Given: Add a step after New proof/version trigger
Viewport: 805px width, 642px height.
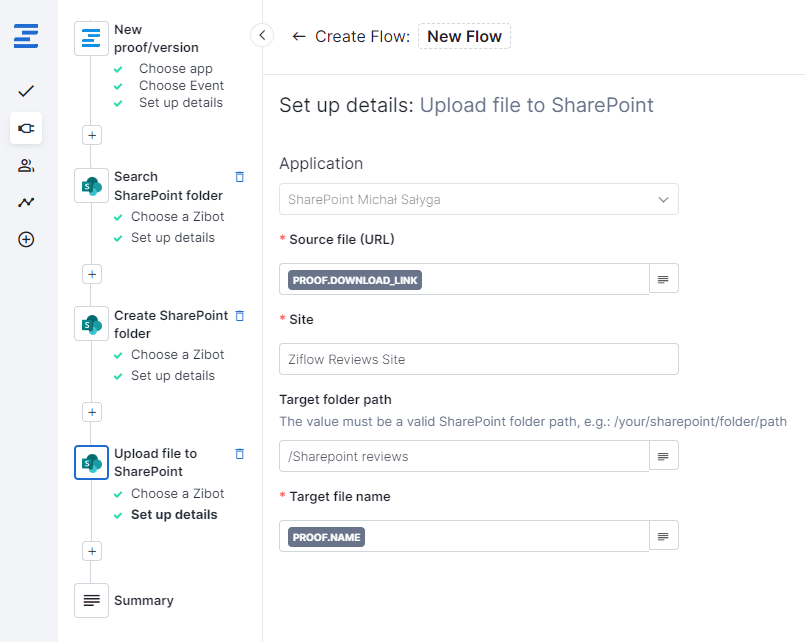Looking at the screenshot, I should tap(92, 135).
